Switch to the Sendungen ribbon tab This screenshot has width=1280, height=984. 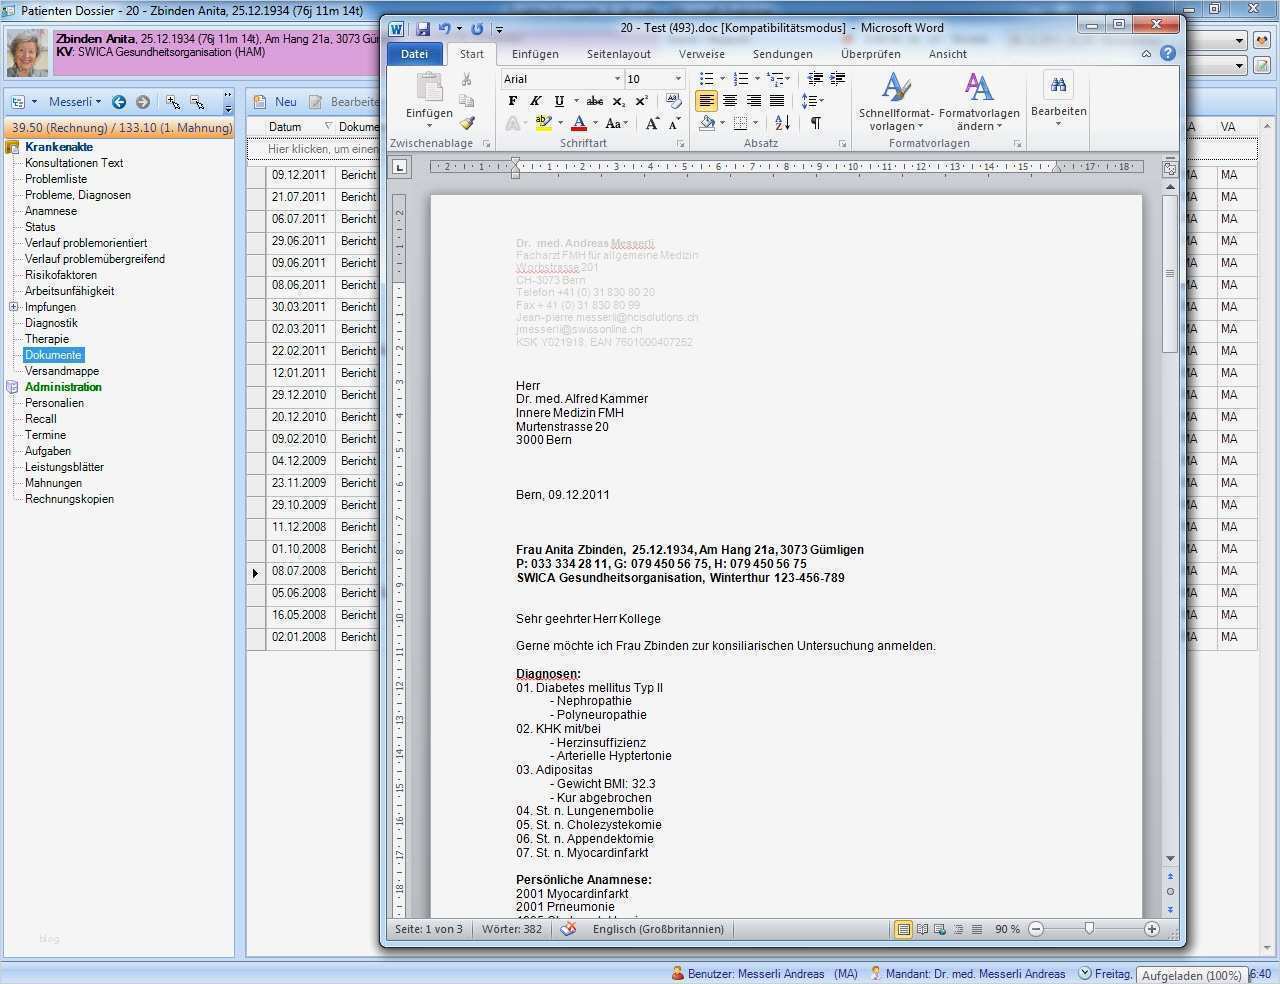[783, 54]
